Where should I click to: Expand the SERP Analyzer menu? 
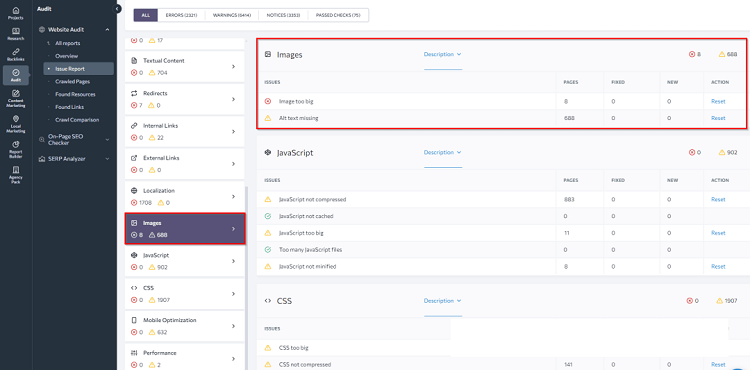tap(107, 159)
